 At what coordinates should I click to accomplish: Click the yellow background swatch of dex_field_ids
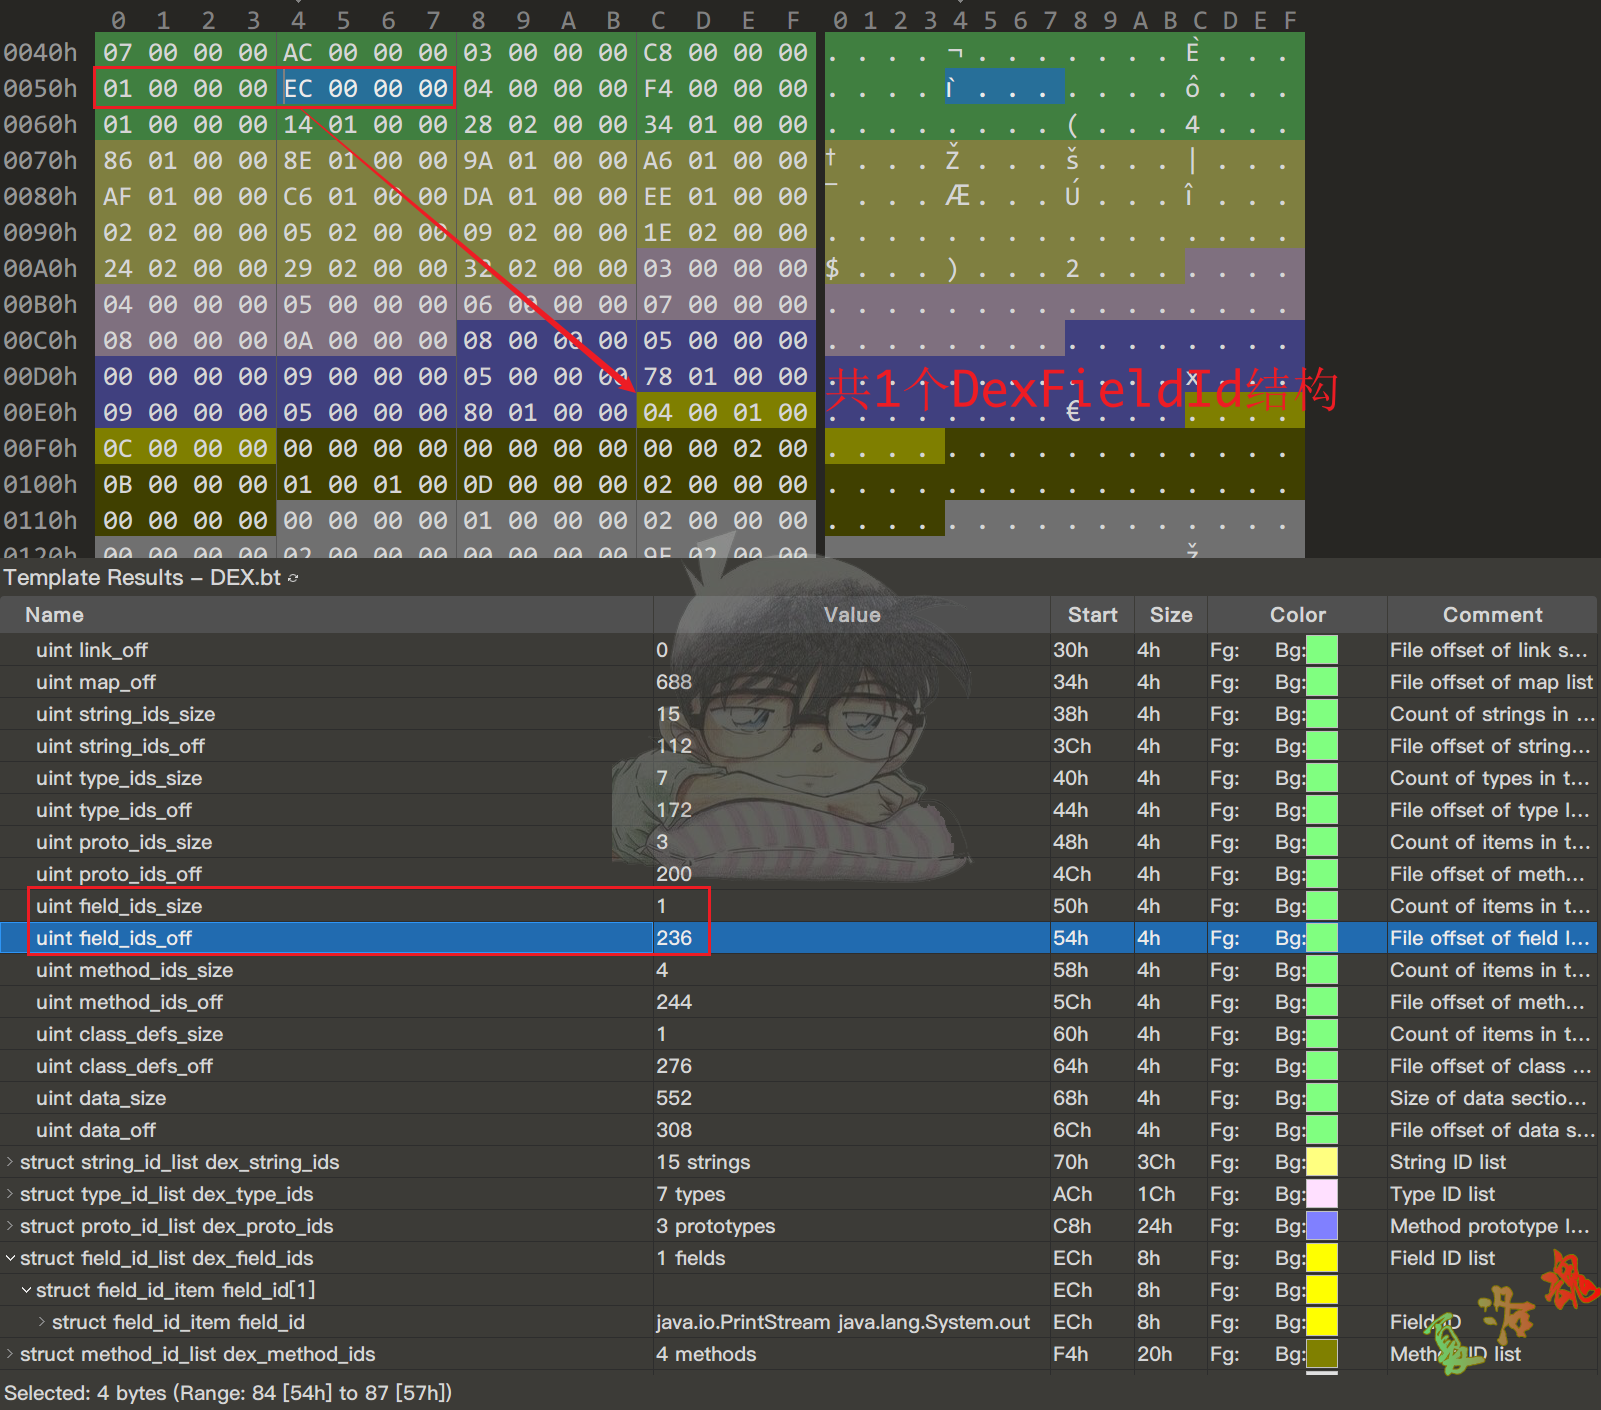point(1322,1258)
